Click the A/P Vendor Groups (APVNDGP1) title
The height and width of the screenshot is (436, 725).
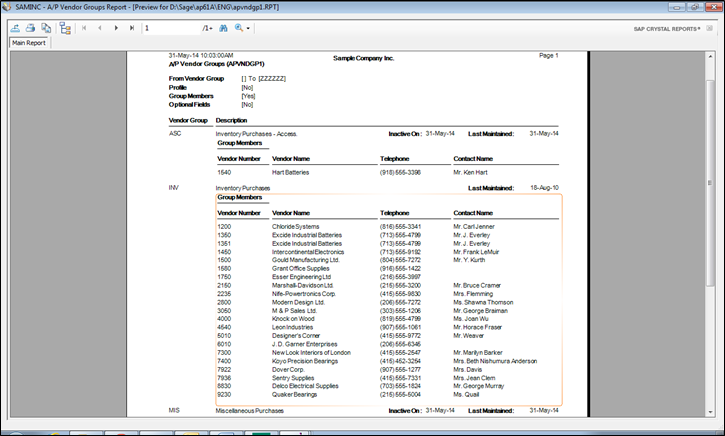(x=216, y=64)
